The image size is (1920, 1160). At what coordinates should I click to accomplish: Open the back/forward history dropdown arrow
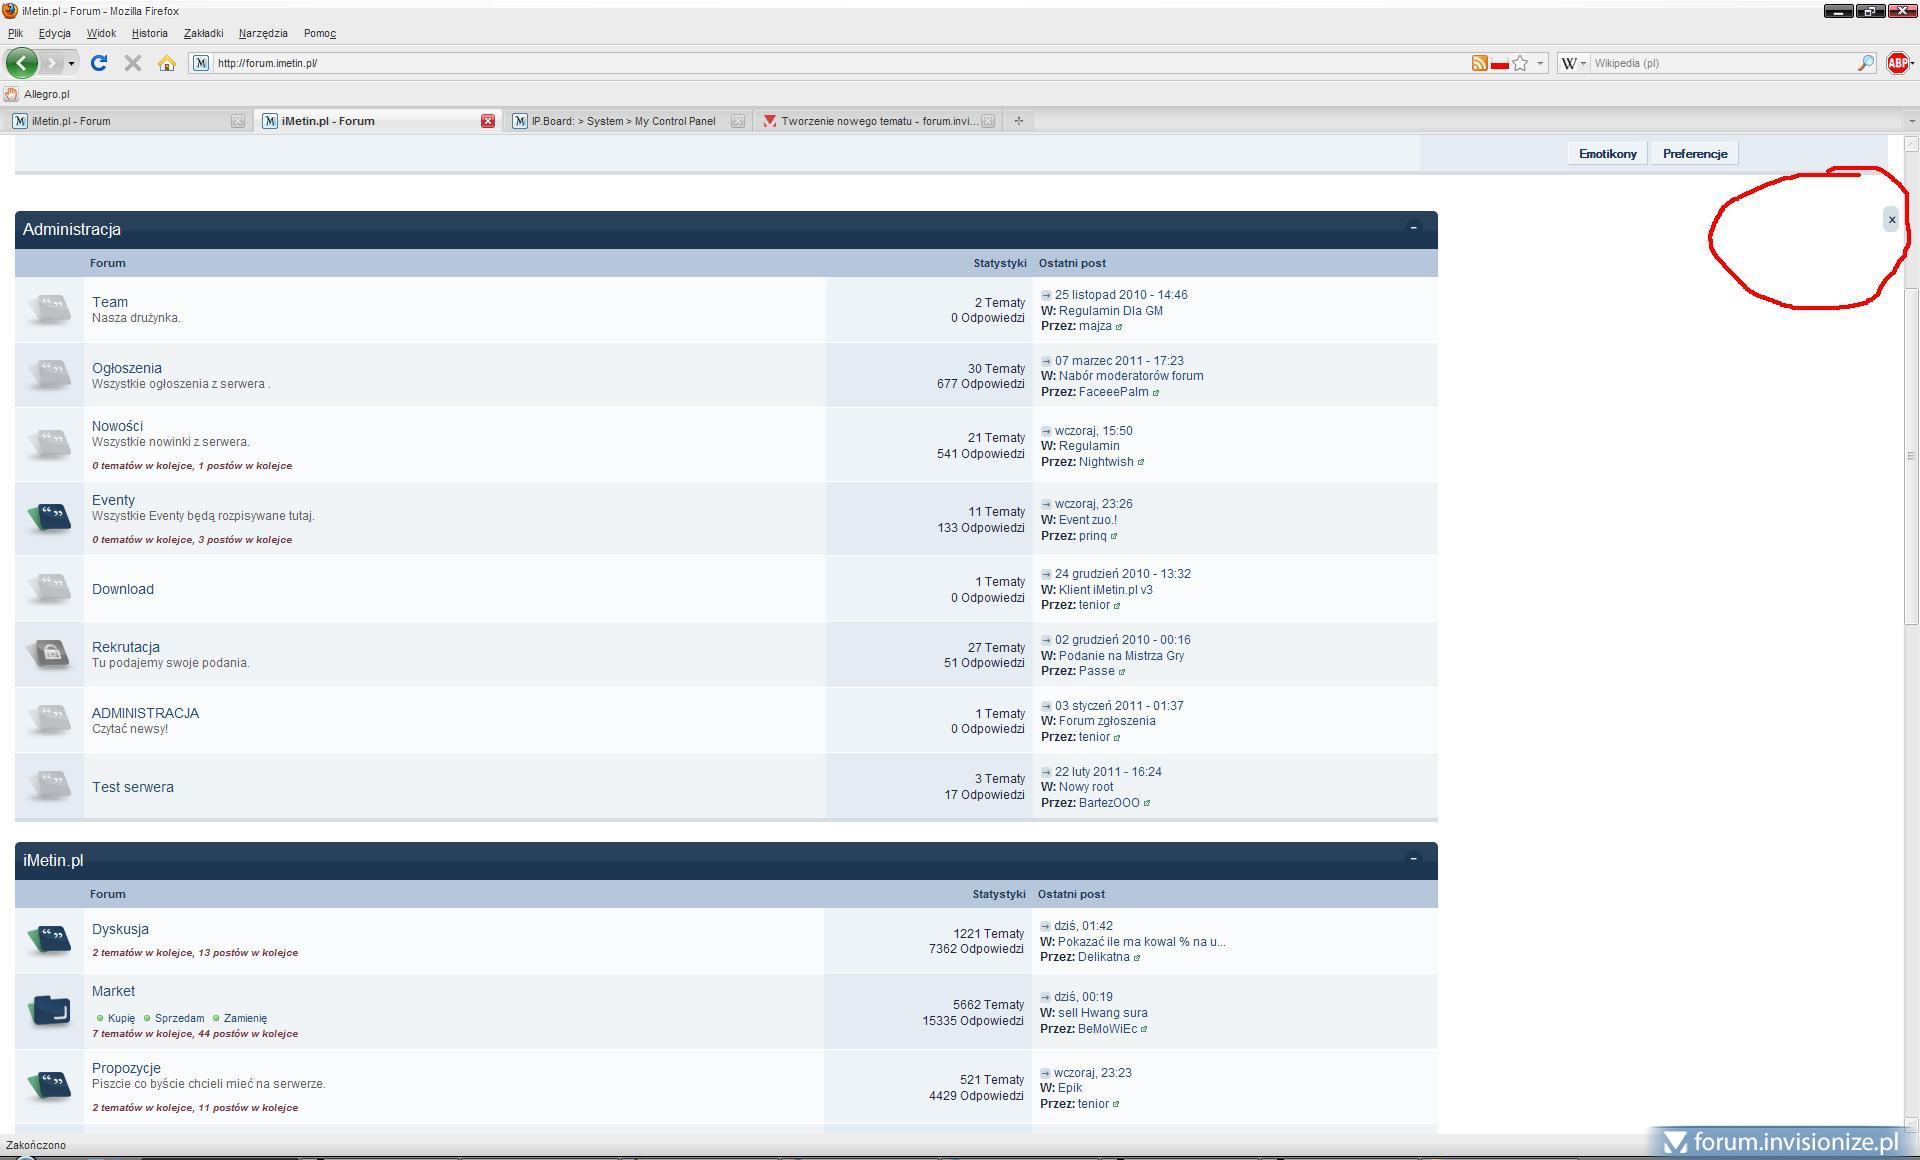point(71,64)
